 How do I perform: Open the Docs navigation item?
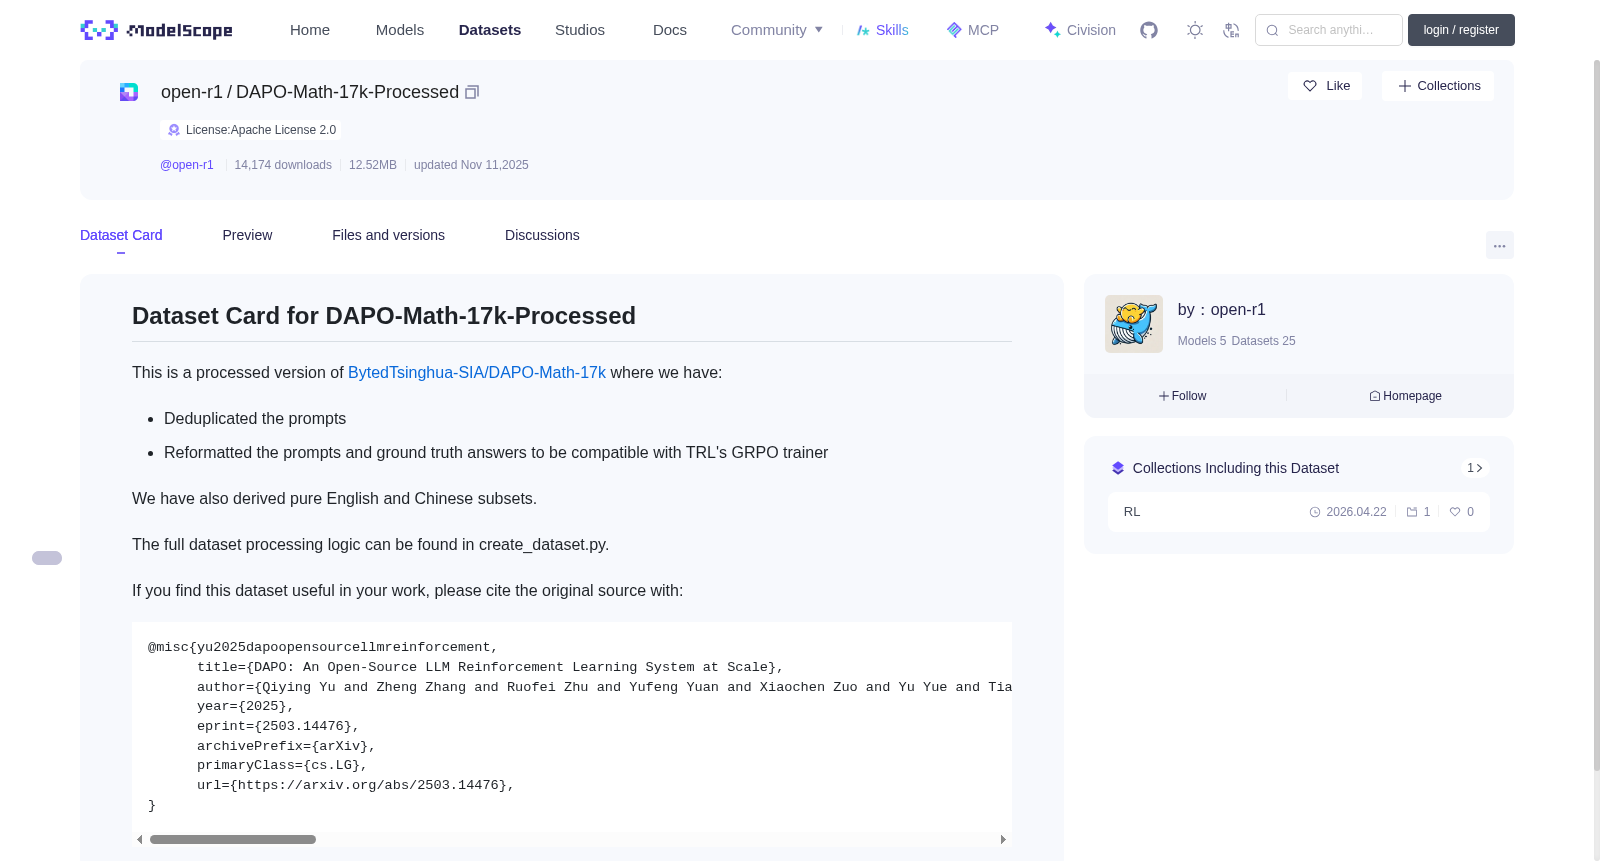coord(670,30)
